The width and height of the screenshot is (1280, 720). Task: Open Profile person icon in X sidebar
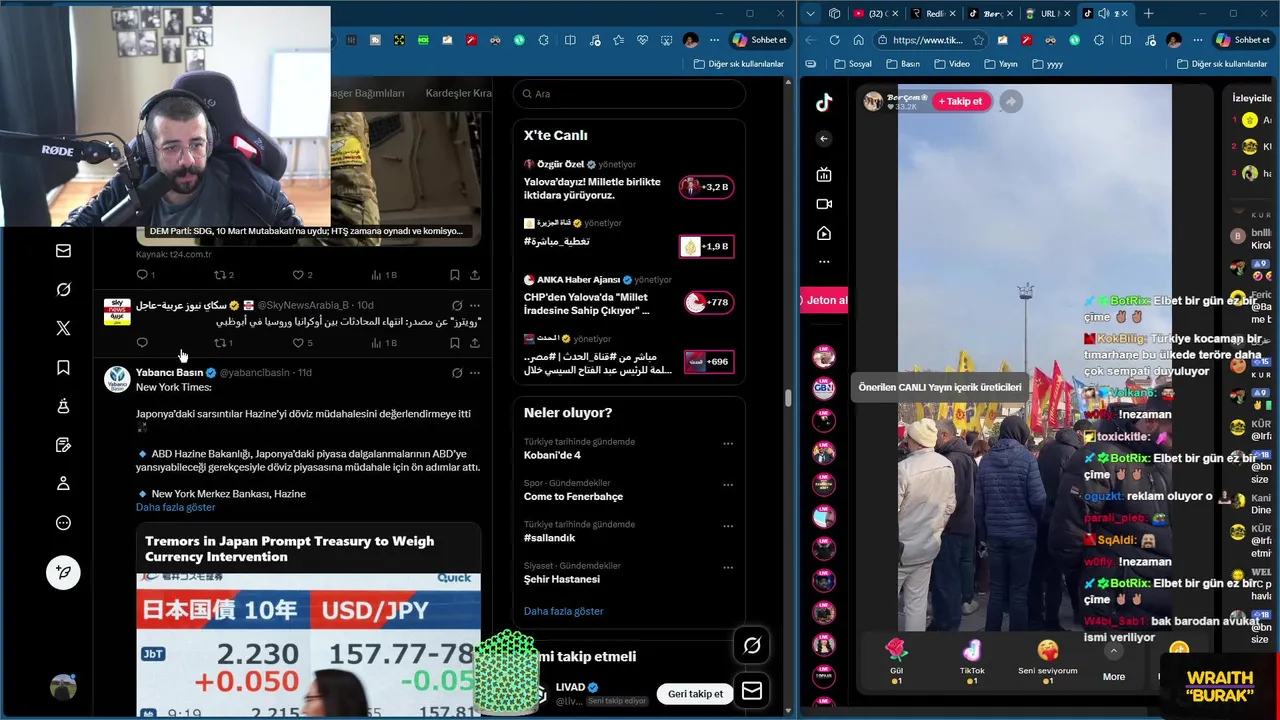tap(63, 483)
